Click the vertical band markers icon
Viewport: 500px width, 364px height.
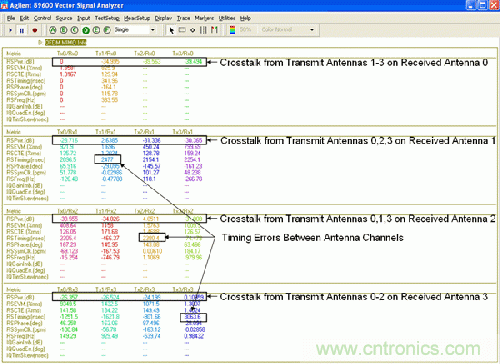pyautogui.click(x=203, y=30)
